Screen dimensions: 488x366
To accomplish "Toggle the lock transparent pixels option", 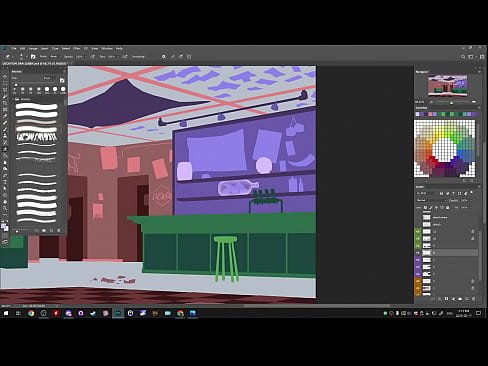I will [425, 208].
